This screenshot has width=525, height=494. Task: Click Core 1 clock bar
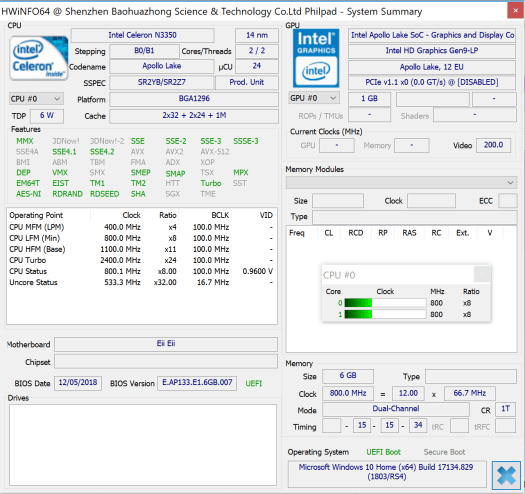point(385,314)
